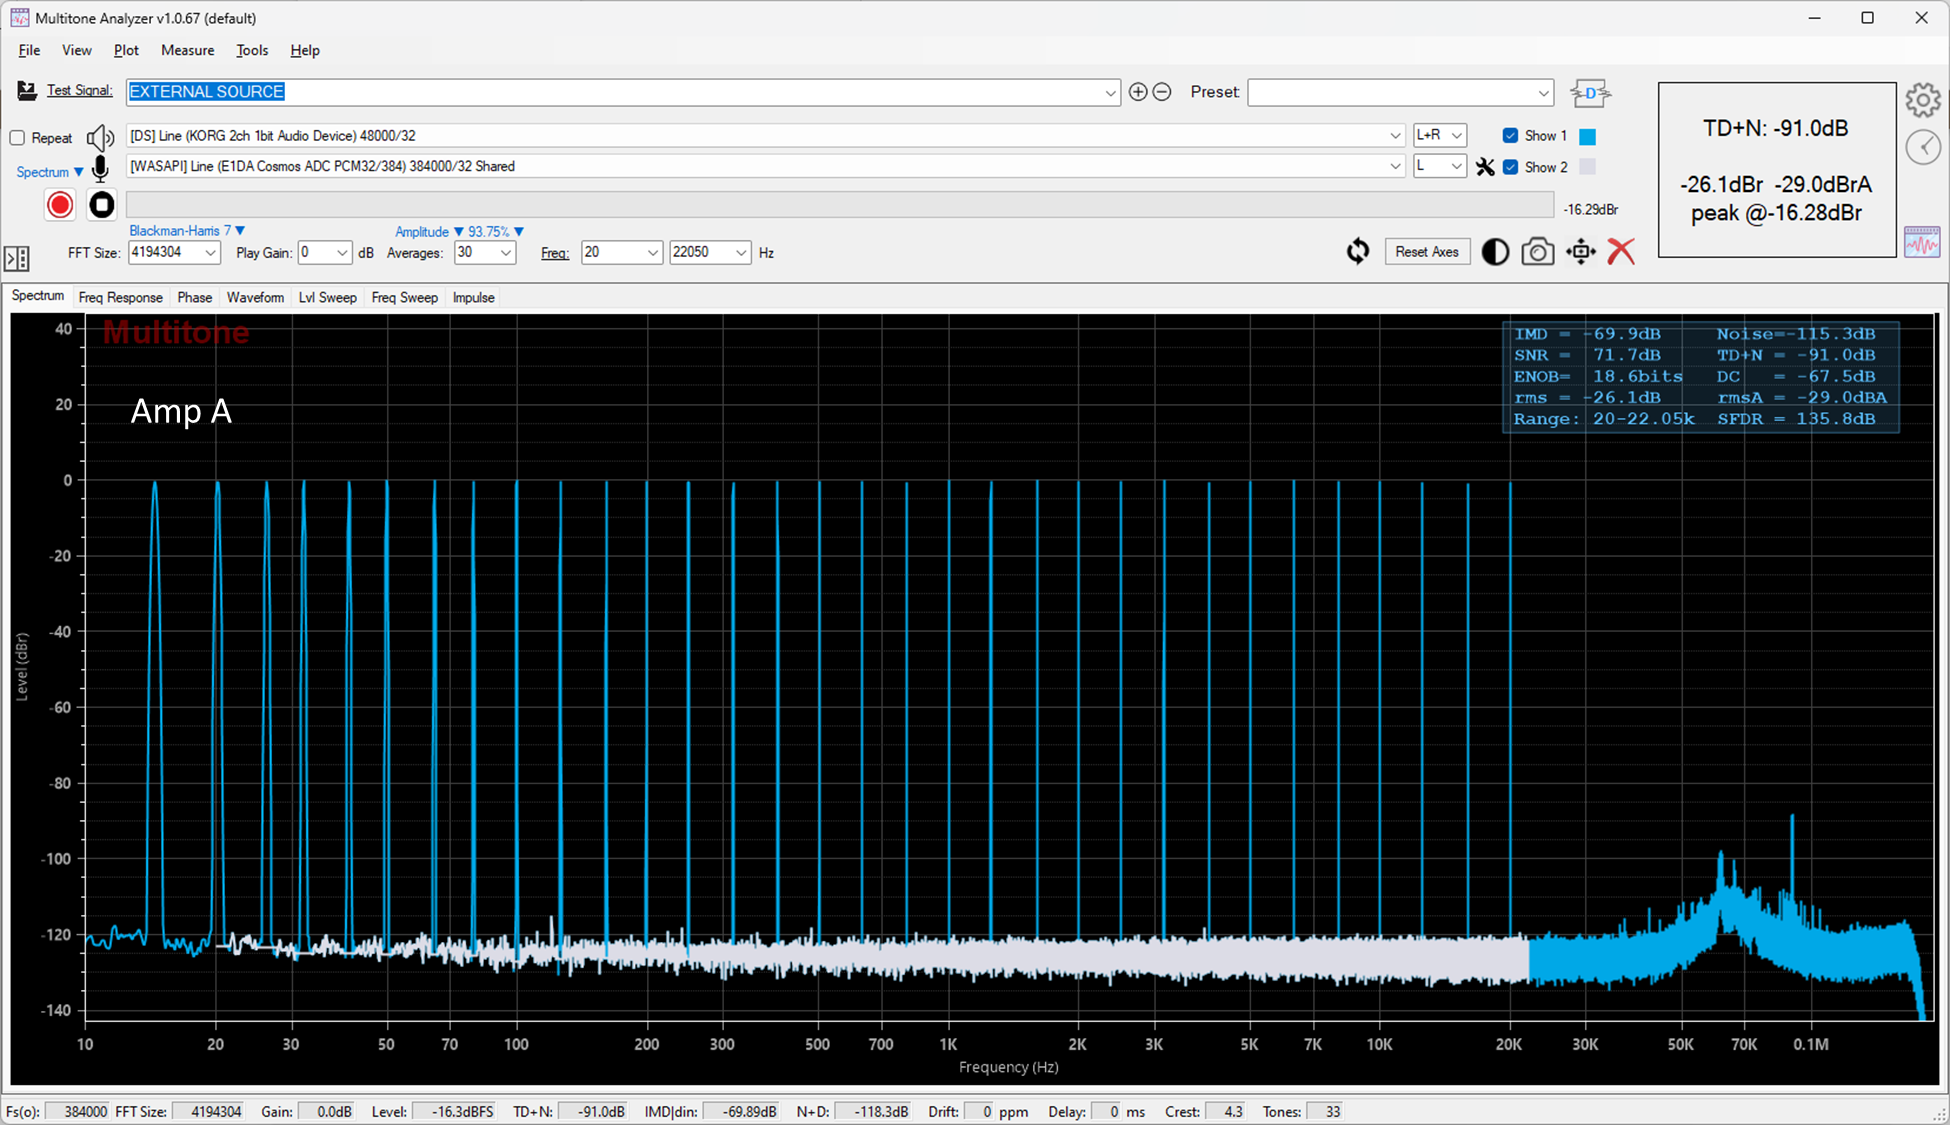
Task: Open the View menu
Action: tap(77, 50)
